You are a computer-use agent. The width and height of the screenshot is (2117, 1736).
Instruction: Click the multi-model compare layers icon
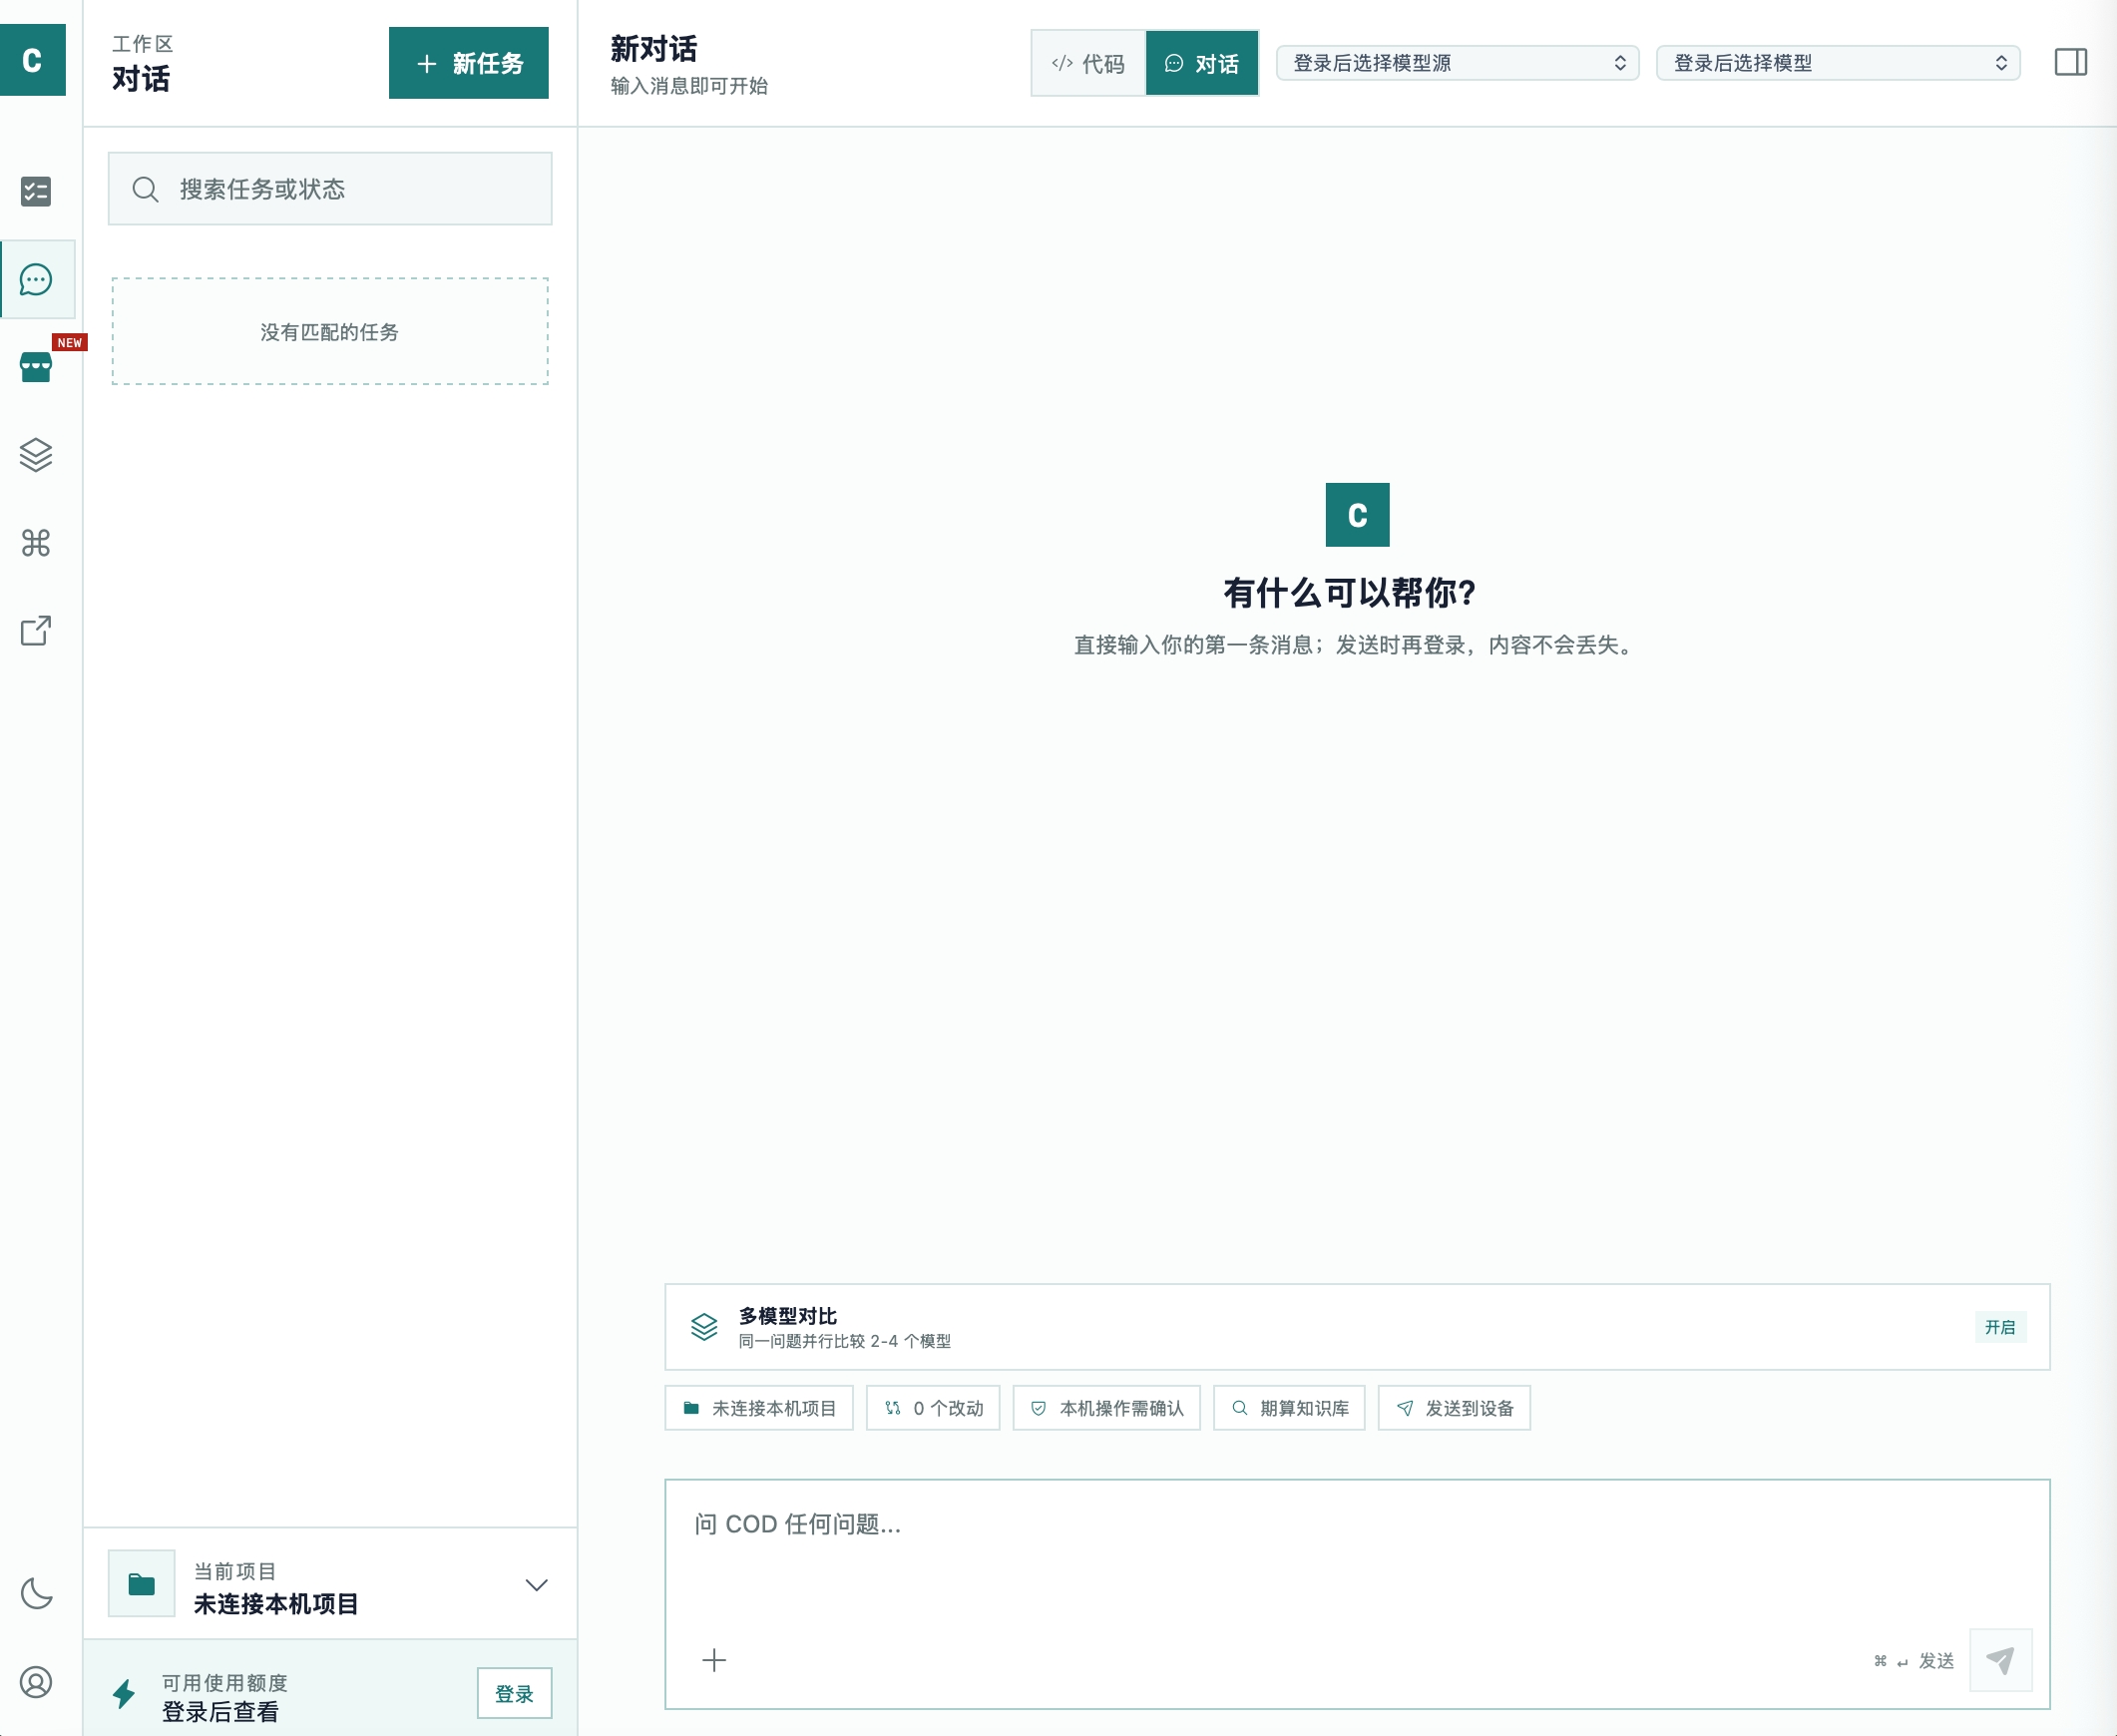[704, 1327]
